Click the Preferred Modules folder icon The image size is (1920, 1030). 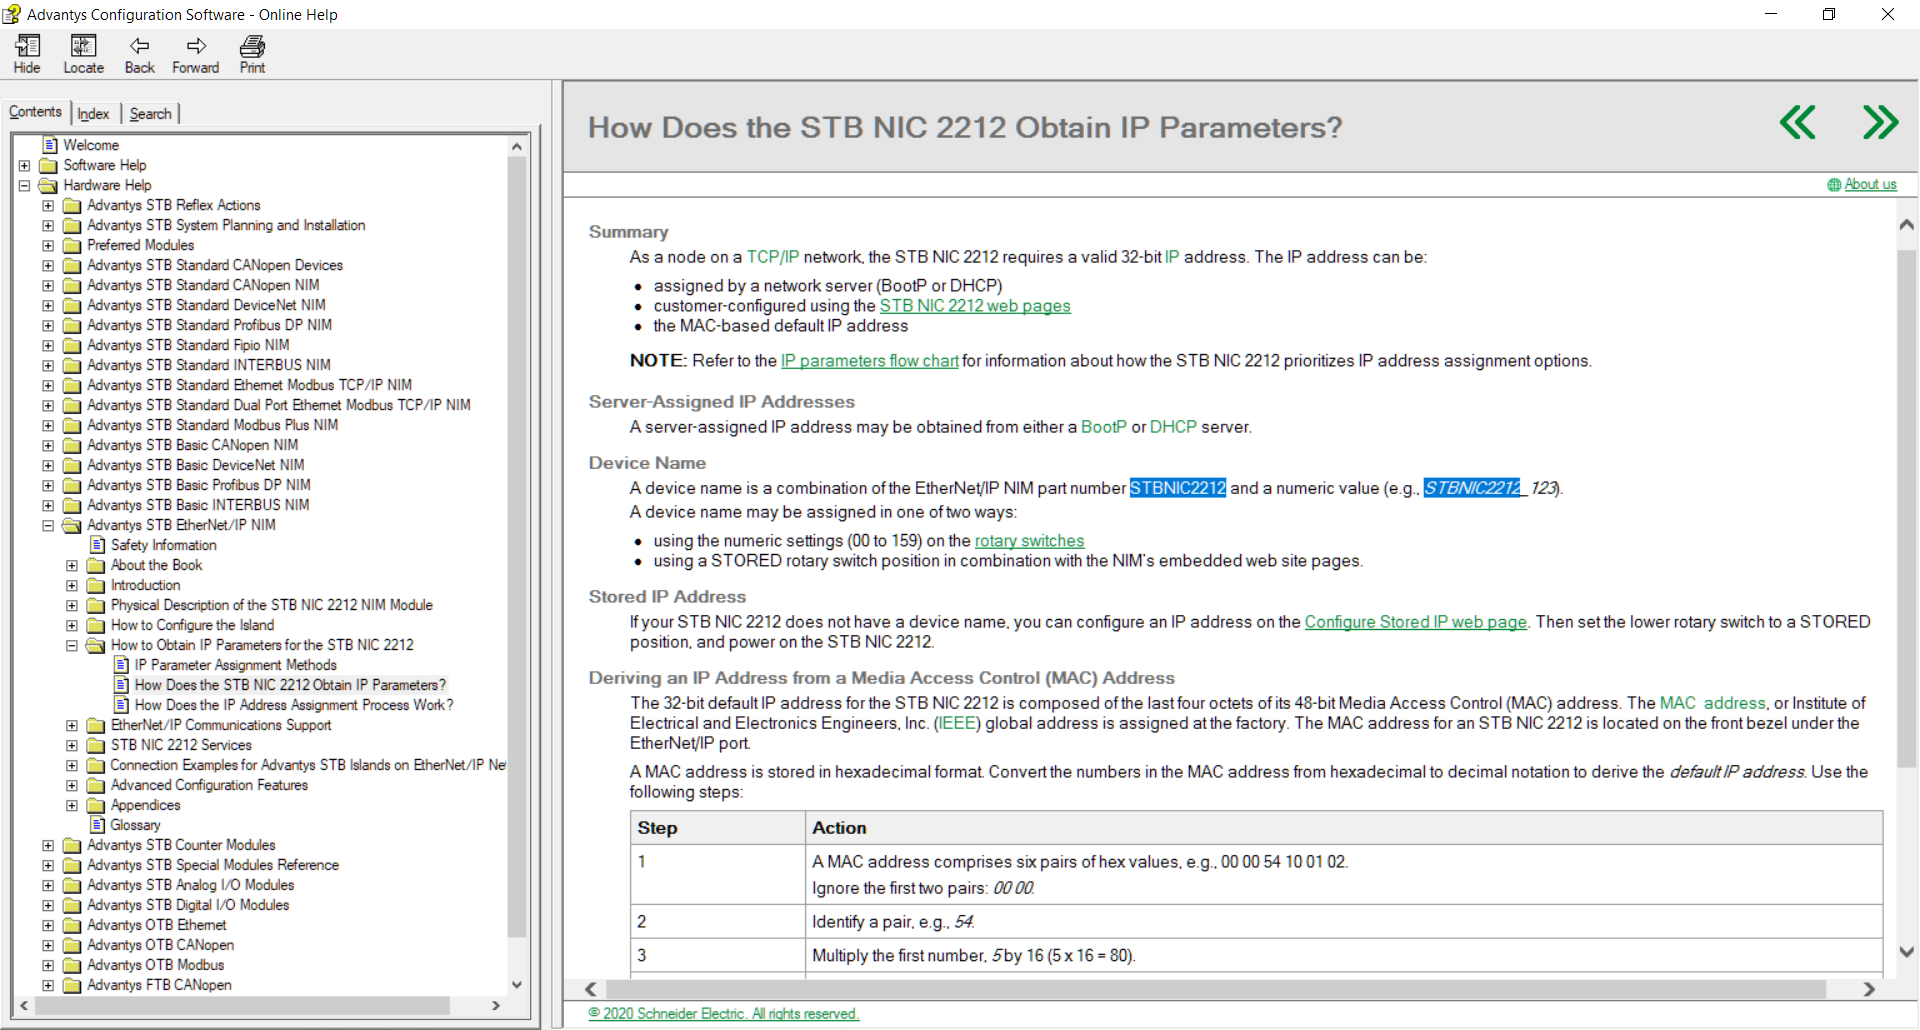tap(72, 245)
